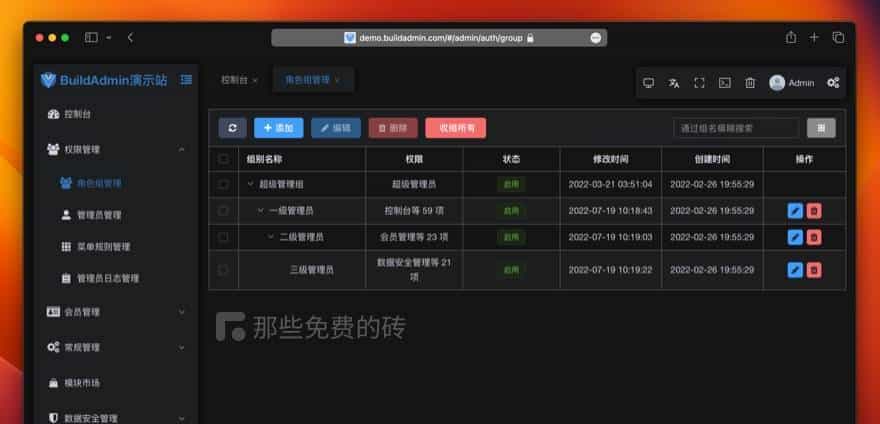Viewport: 880px width, 424px height.
Task: Toggle fullscreen mode icon
Action: coord(699,83)
